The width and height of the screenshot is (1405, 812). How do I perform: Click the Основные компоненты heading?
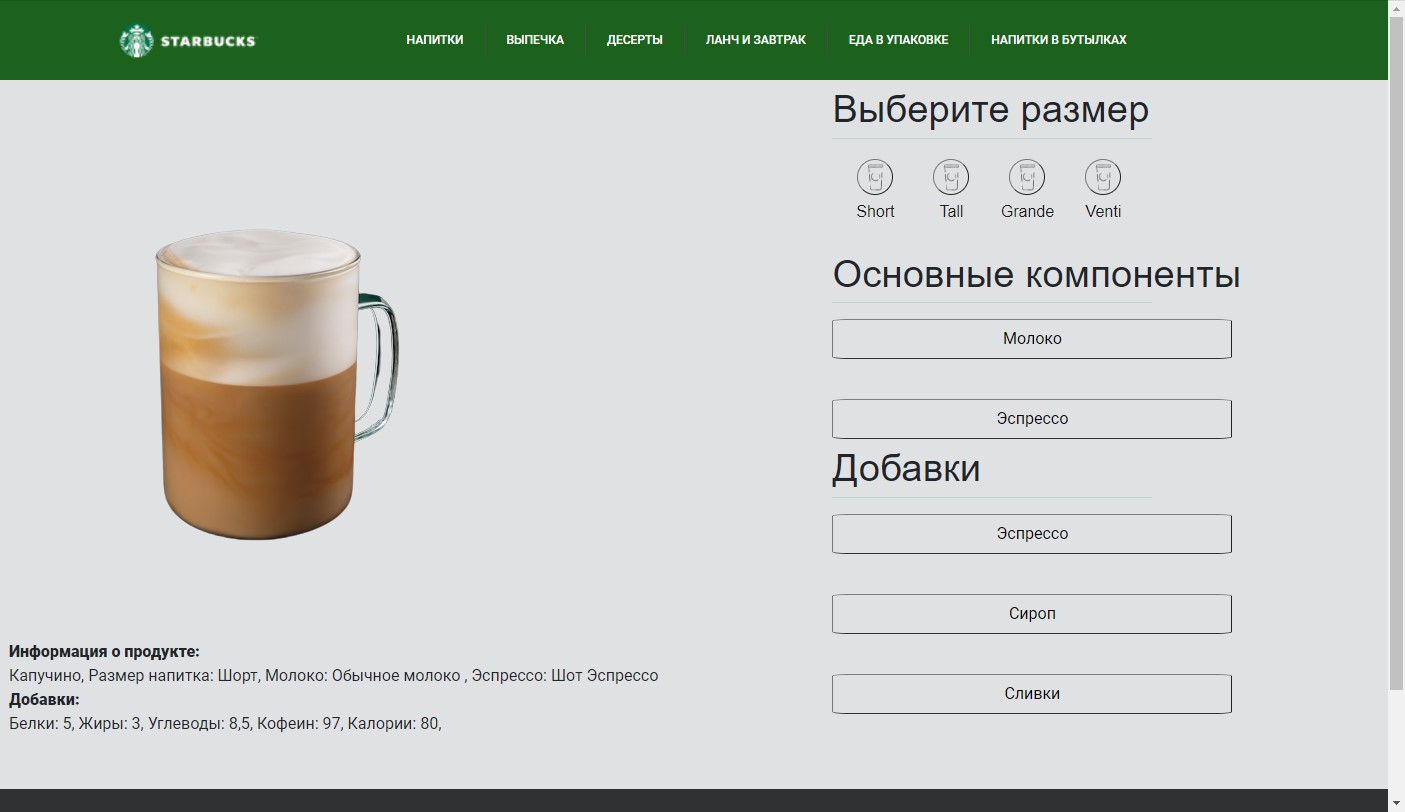point(1036,274)
